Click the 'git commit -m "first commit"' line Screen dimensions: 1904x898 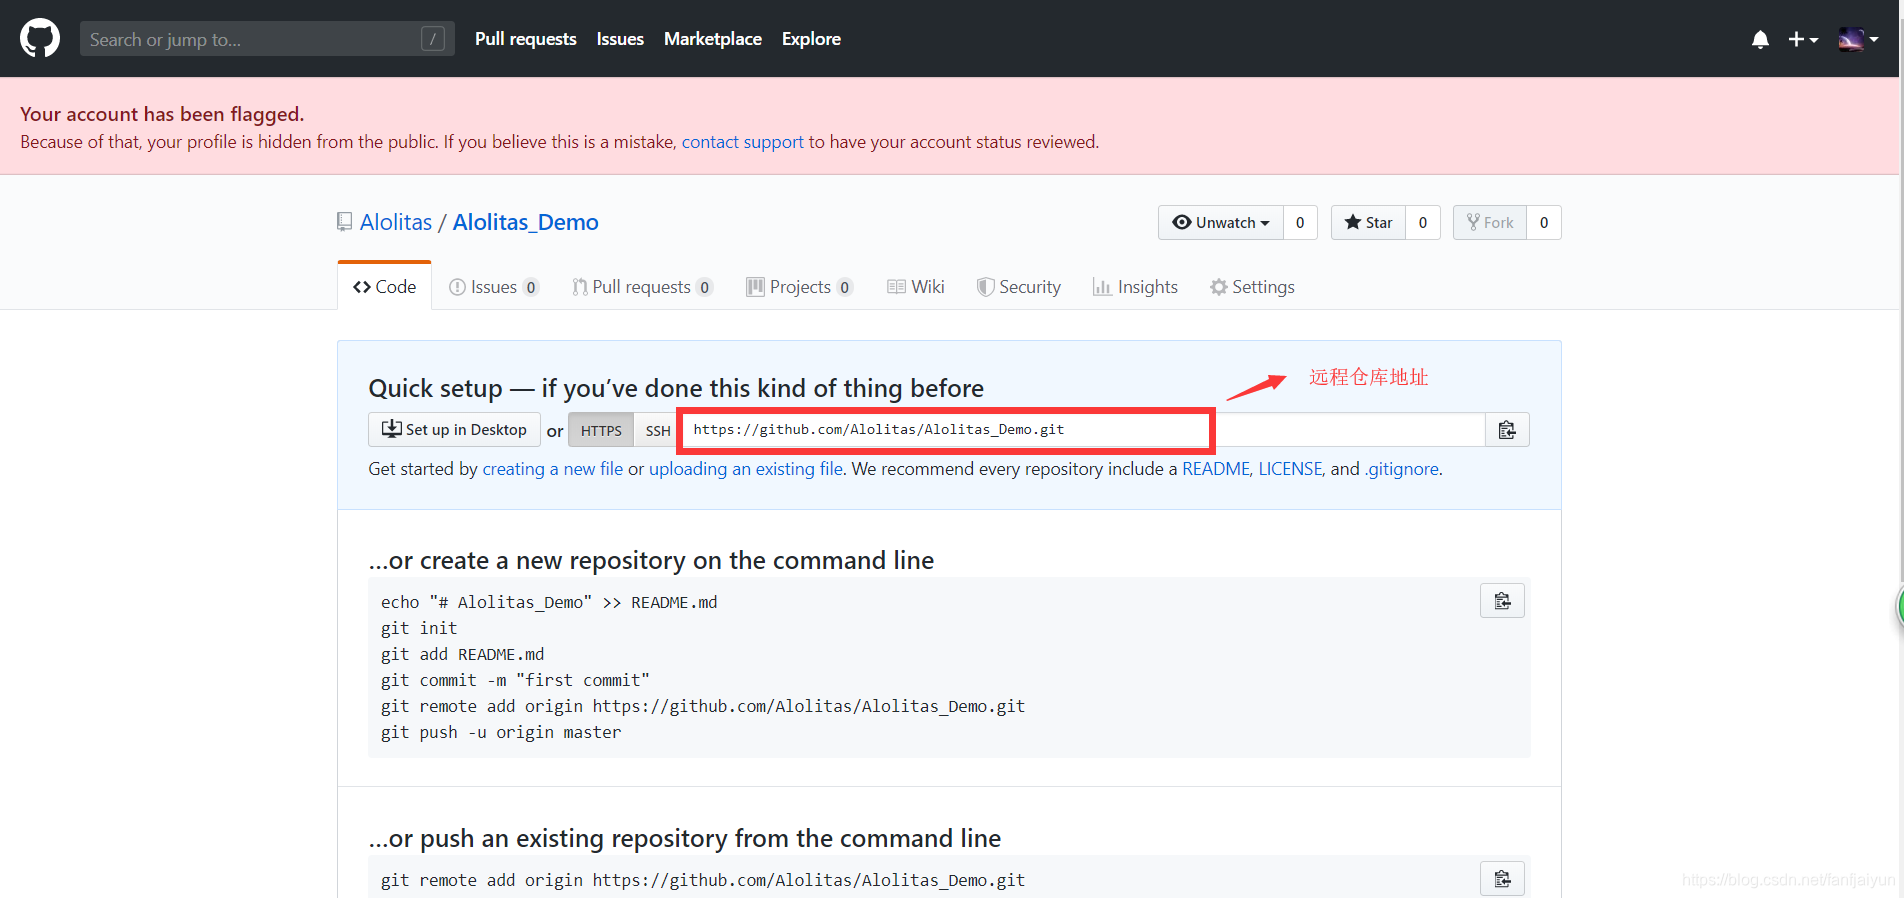(515, 680)
